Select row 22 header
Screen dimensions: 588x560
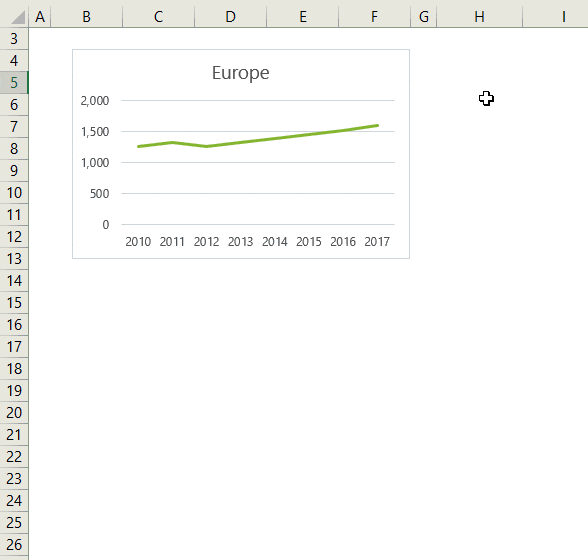(x=14, y=456)
